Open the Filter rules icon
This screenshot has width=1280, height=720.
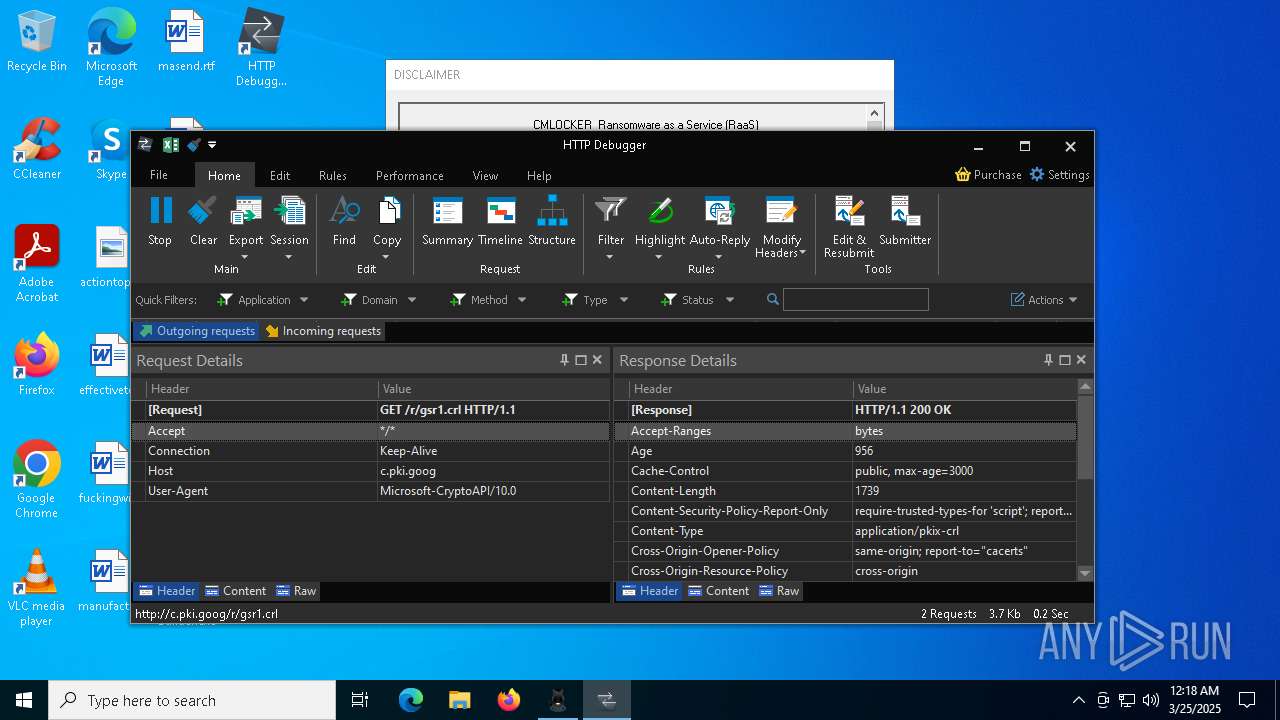point(610,211)
